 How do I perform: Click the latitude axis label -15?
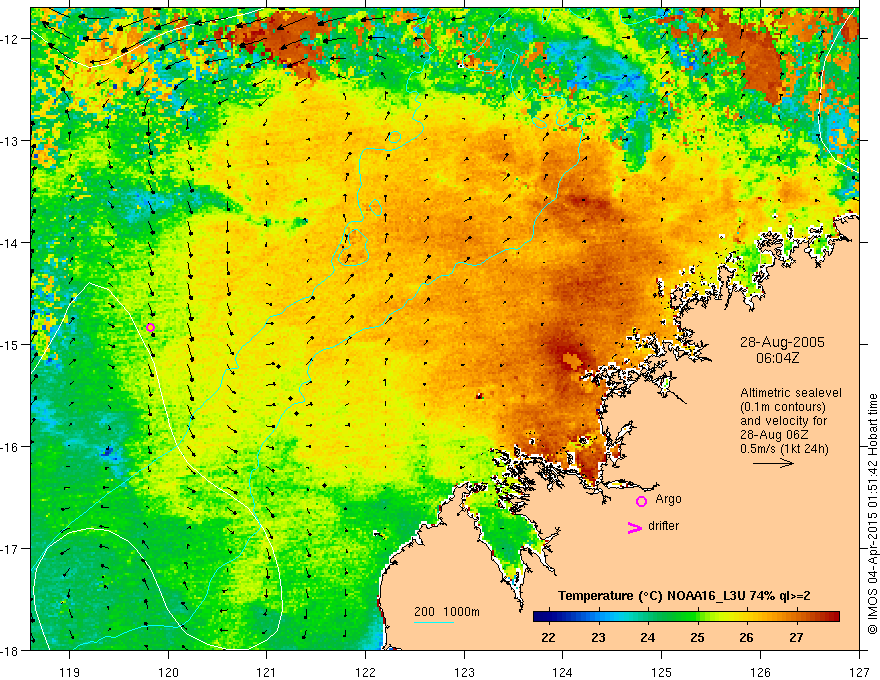11,344
